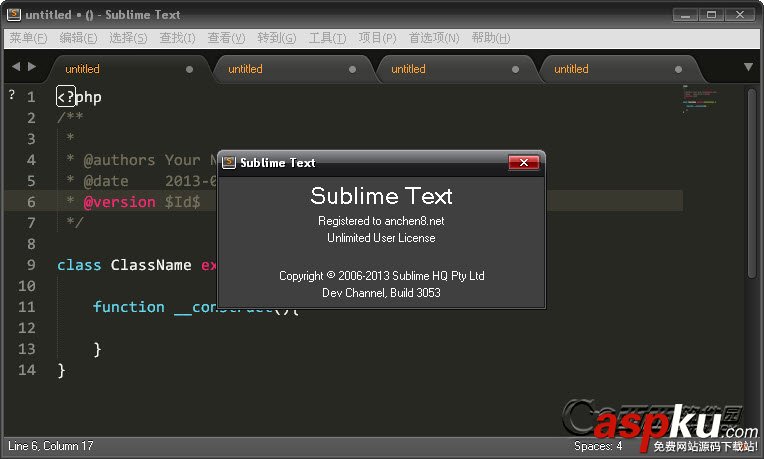The width and height of the screenshot is (764, 459).
Task: Open the 菜单(F) menu
Action: 28,38
